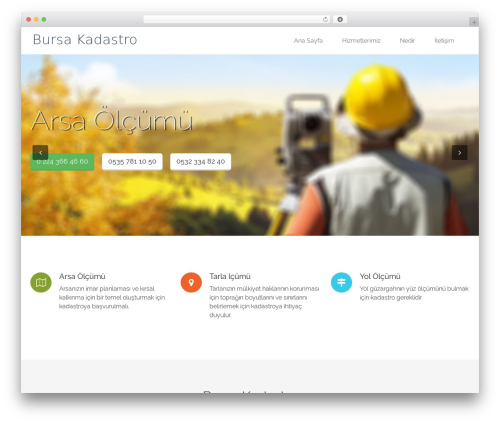Open the Tarla Içümü service heading
Image resolution: width=500 pixels, height=423 pixels.
coord(230,276)
